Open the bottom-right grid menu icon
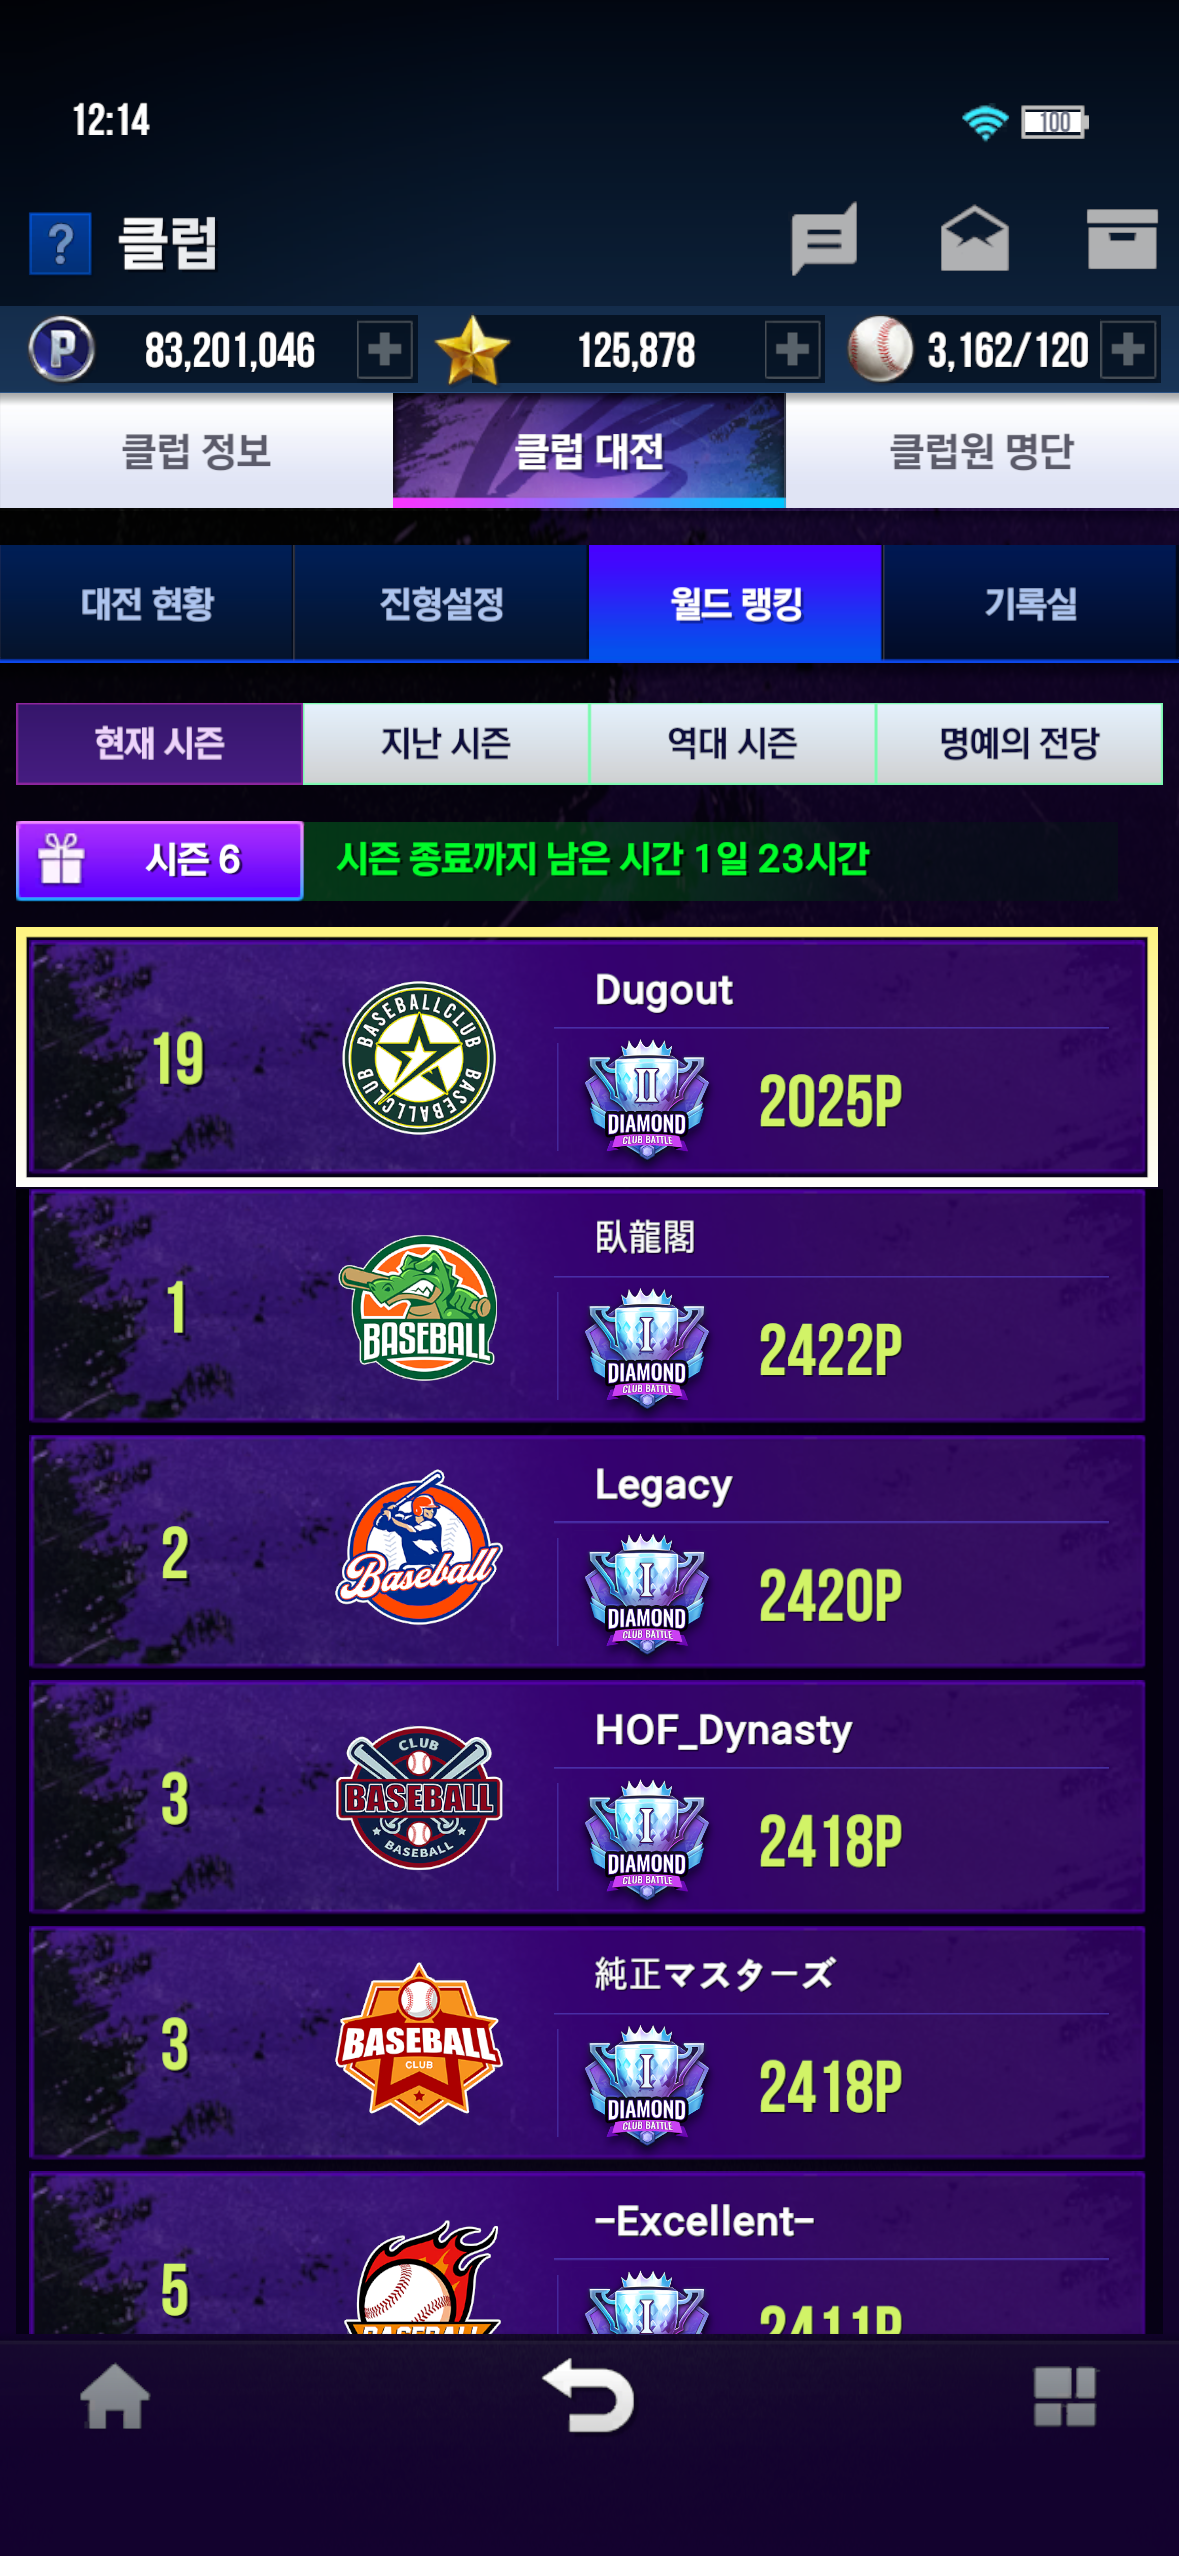Viewport: 1179px width, 2556px height. pos(1064,2396)
